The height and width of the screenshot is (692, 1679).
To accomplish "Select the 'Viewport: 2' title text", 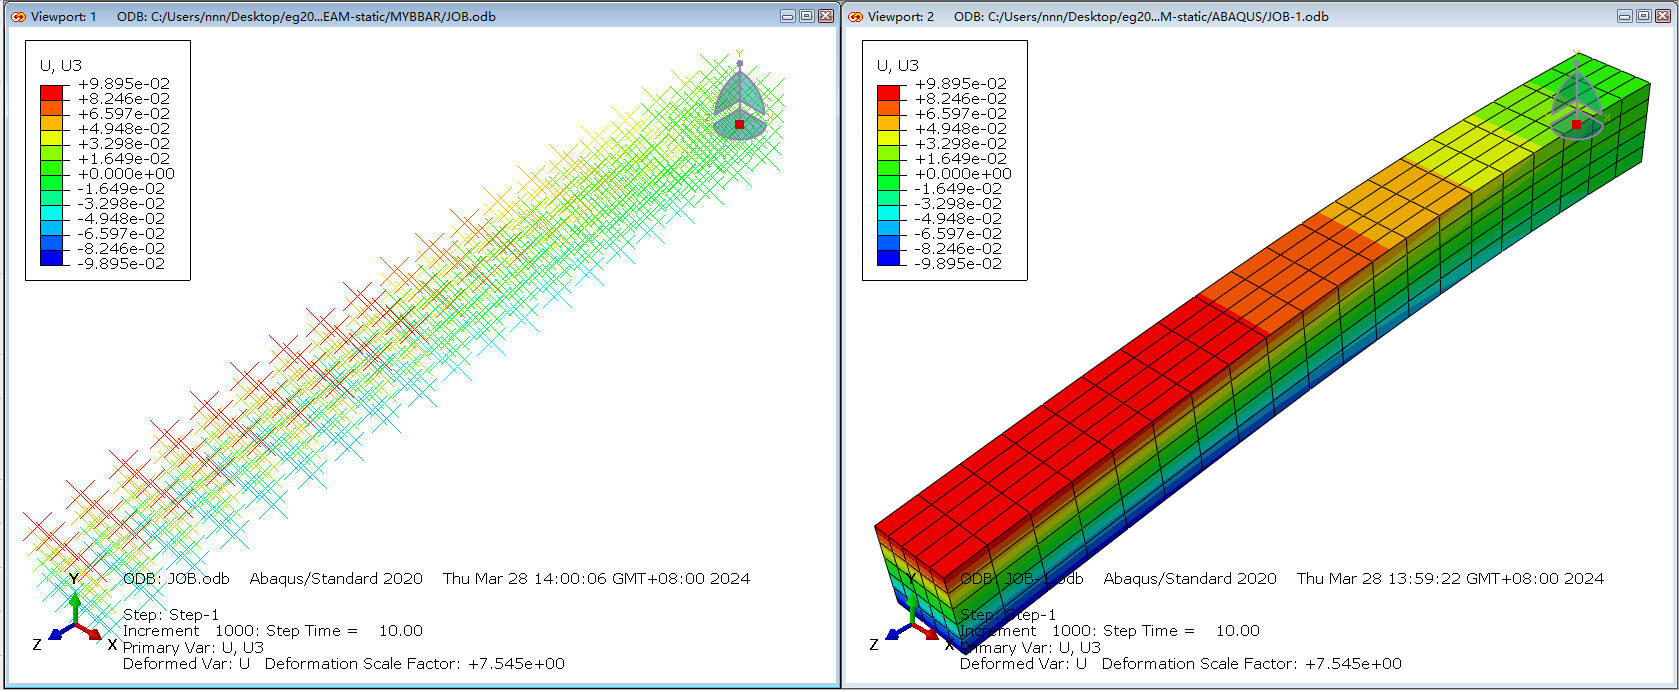I will (901, 16).
